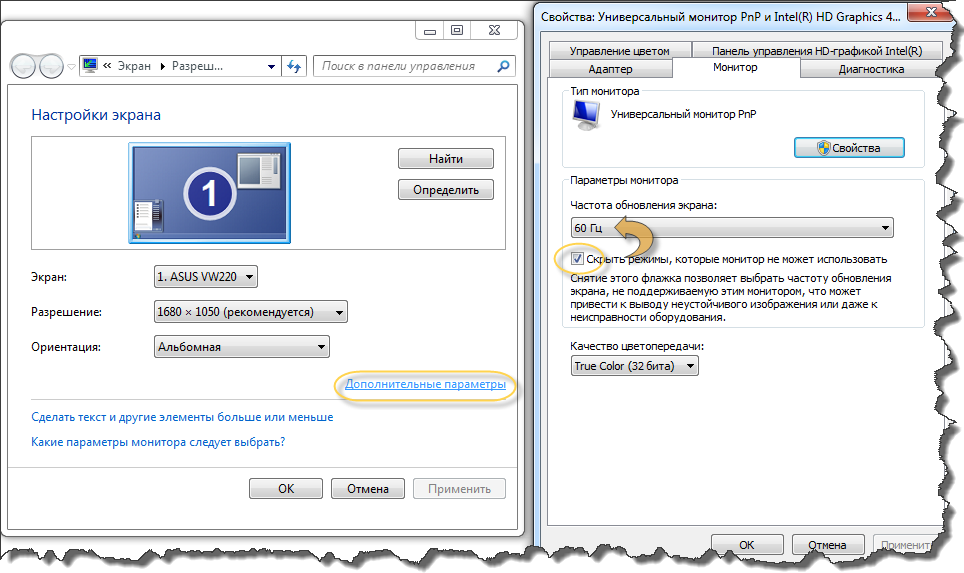964x573 pixels.
Task: Click the Определить button
Action: coord(445,190)
